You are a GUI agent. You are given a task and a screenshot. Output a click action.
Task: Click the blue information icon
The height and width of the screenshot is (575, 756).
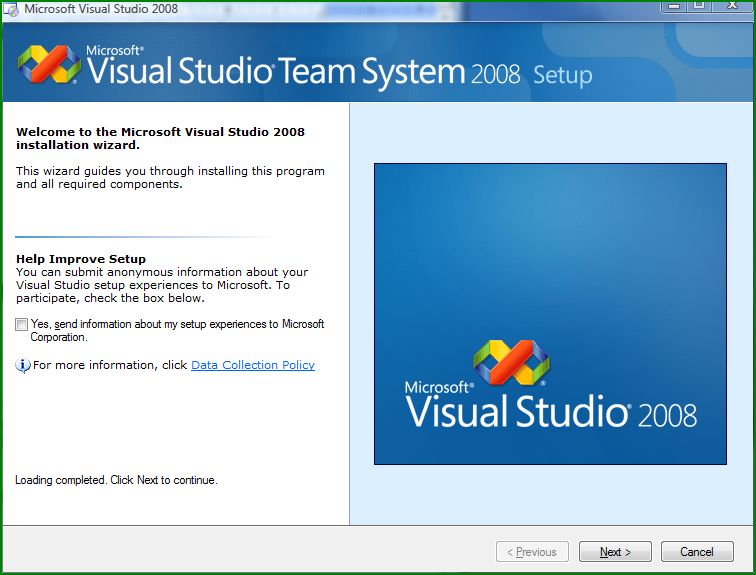click(x=23, y=366)
